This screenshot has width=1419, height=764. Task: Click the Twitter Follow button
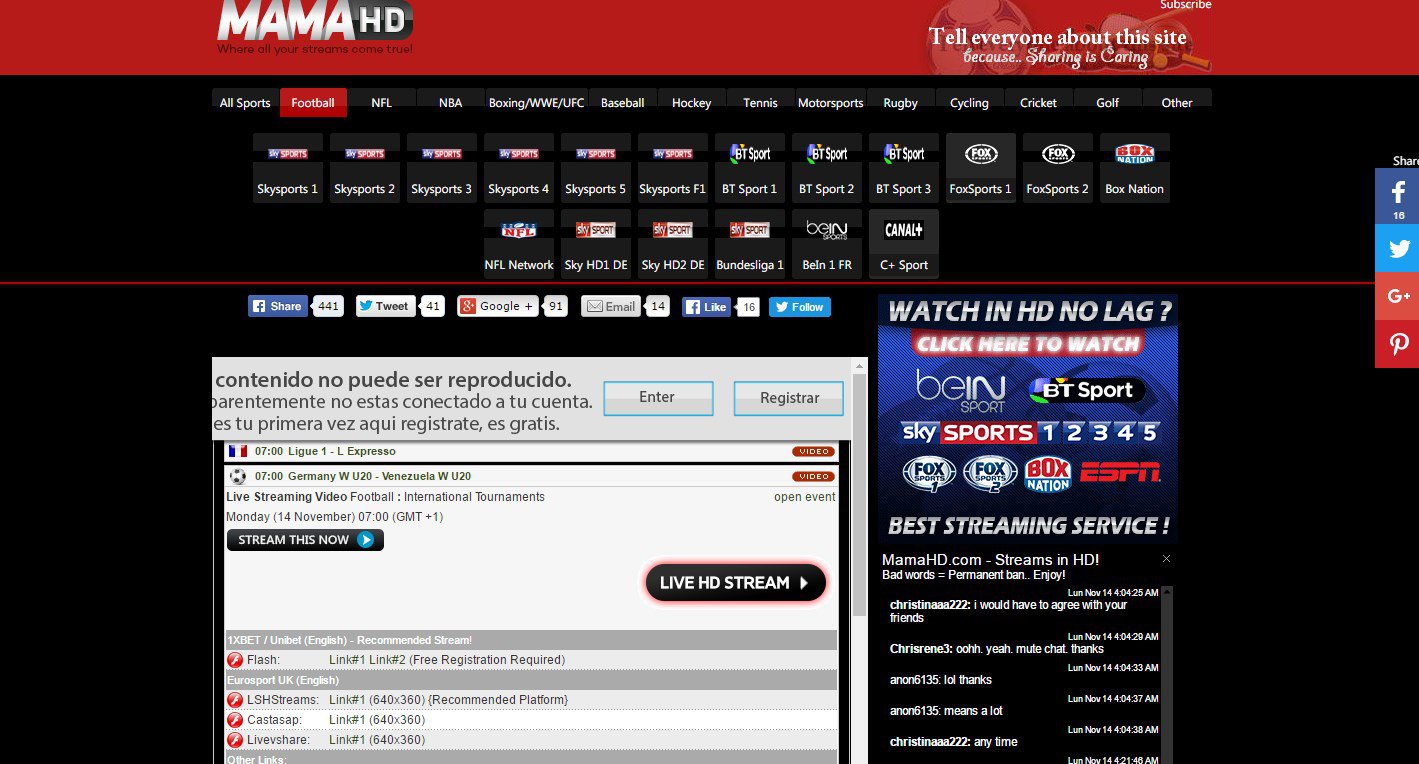pyautogui.click(x=800, y=307)
